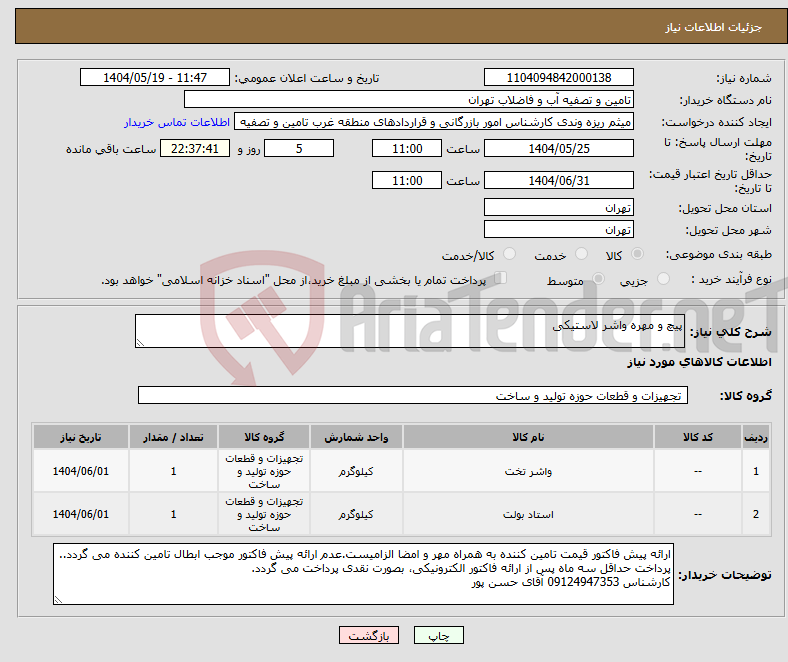The image size is (788, 662).
Task: Click the چاپ print button
Action: (x=439, y=635)
